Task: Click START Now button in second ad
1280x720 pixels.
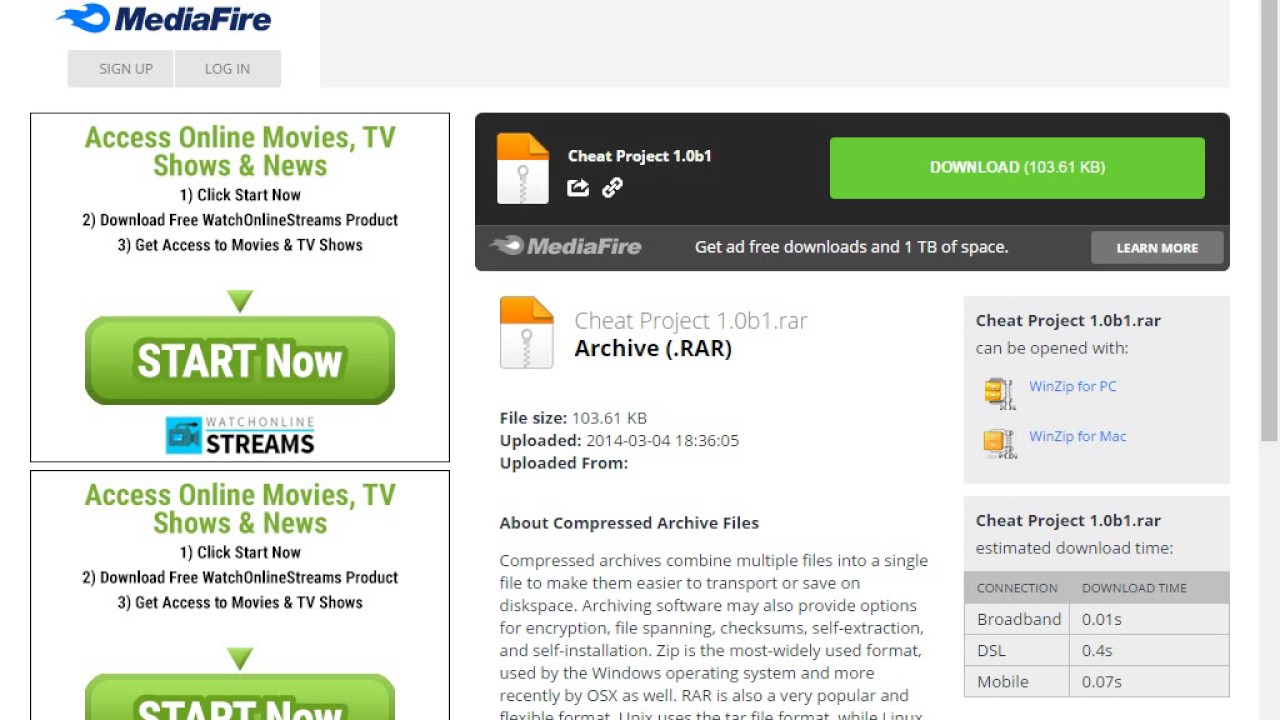Action: [x=240, y=698]
